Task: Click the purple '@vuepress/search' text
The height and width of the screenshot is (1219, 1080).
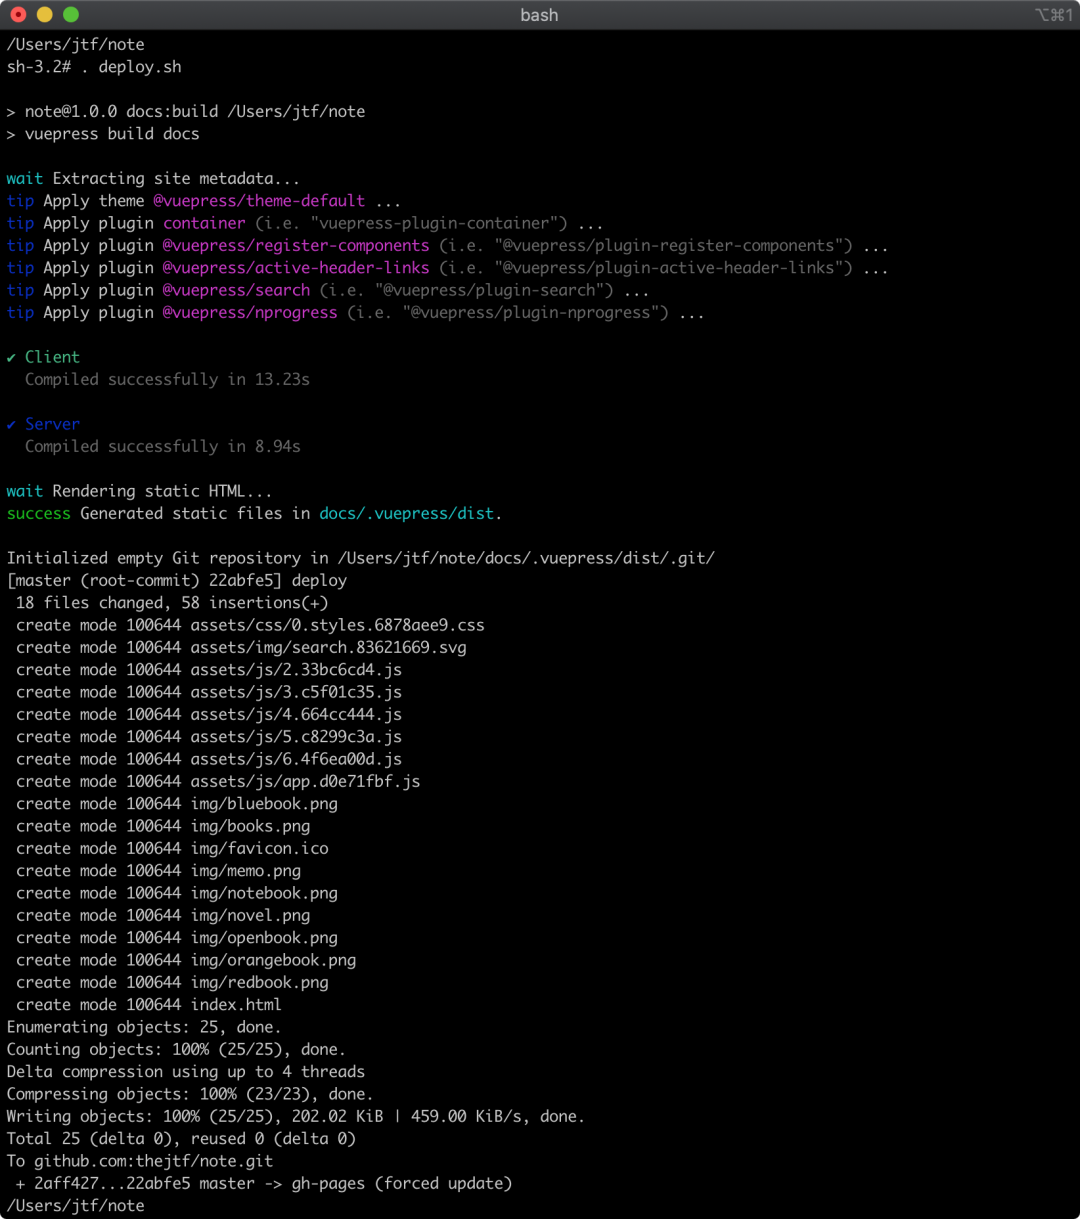Action: 237,290
